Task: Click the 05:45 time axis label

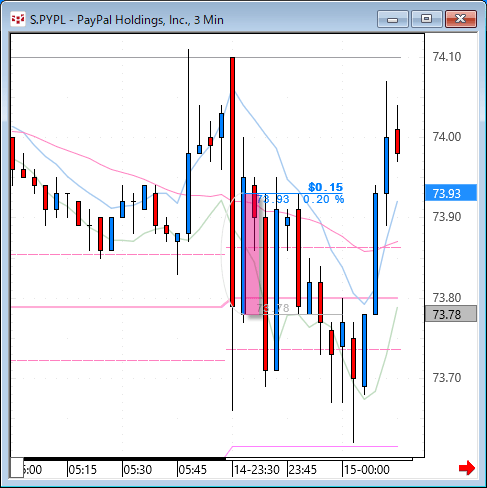Action: click(193, 470)
